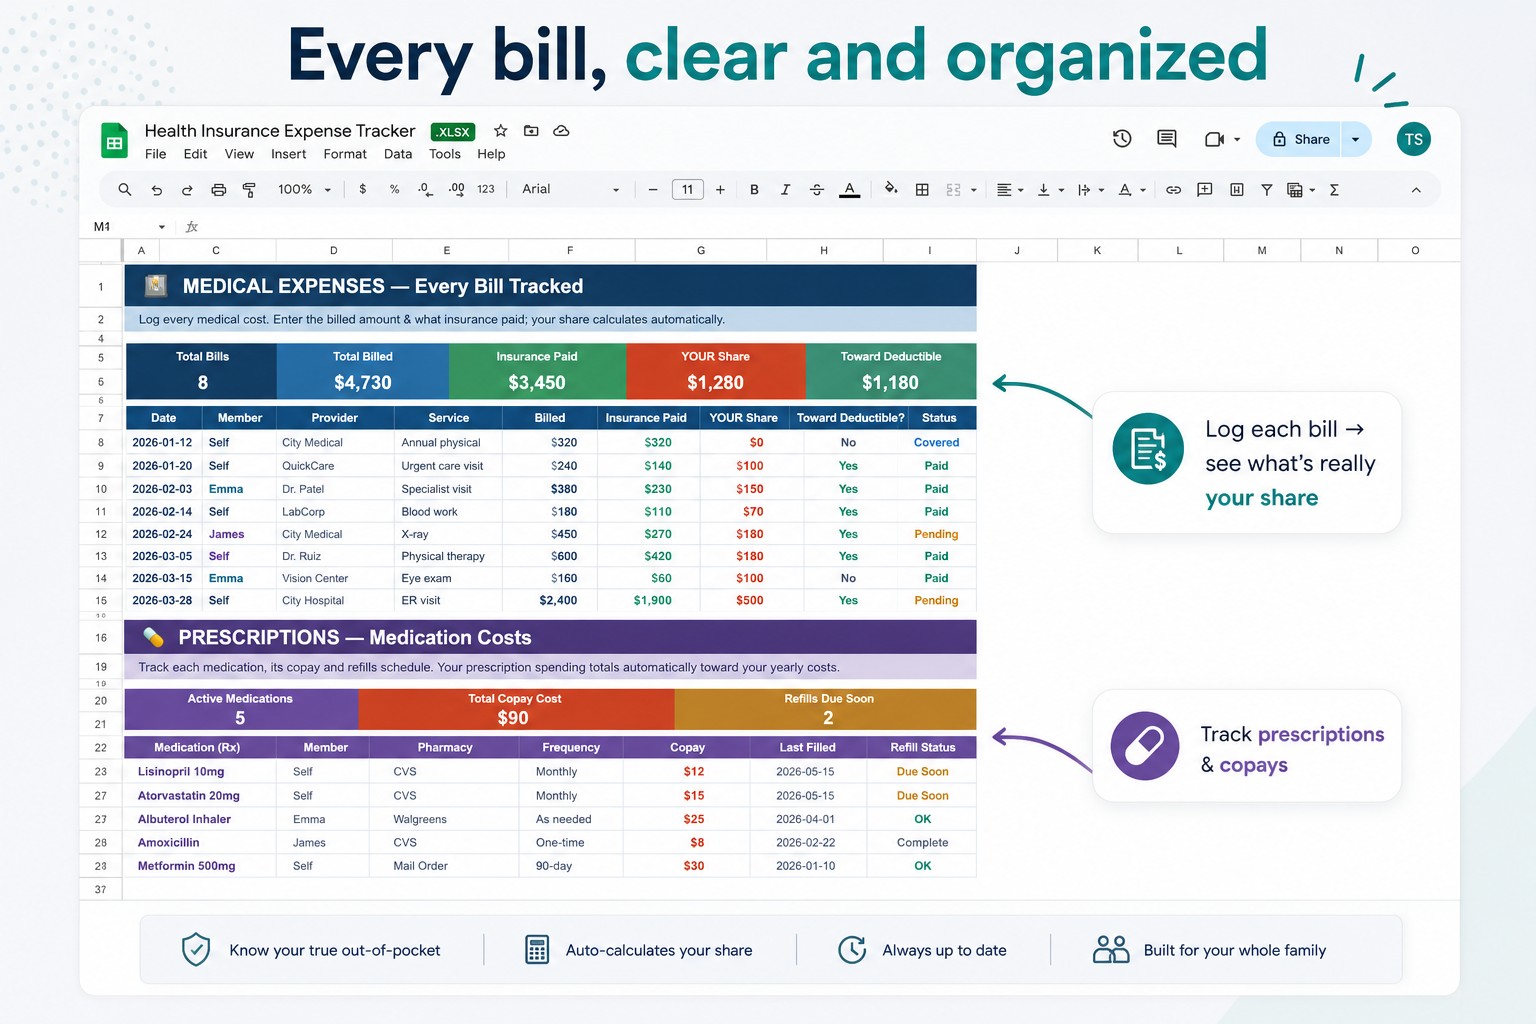Insert a comment from toolbar
1536x1024 pixels.
coord(1205,189)
